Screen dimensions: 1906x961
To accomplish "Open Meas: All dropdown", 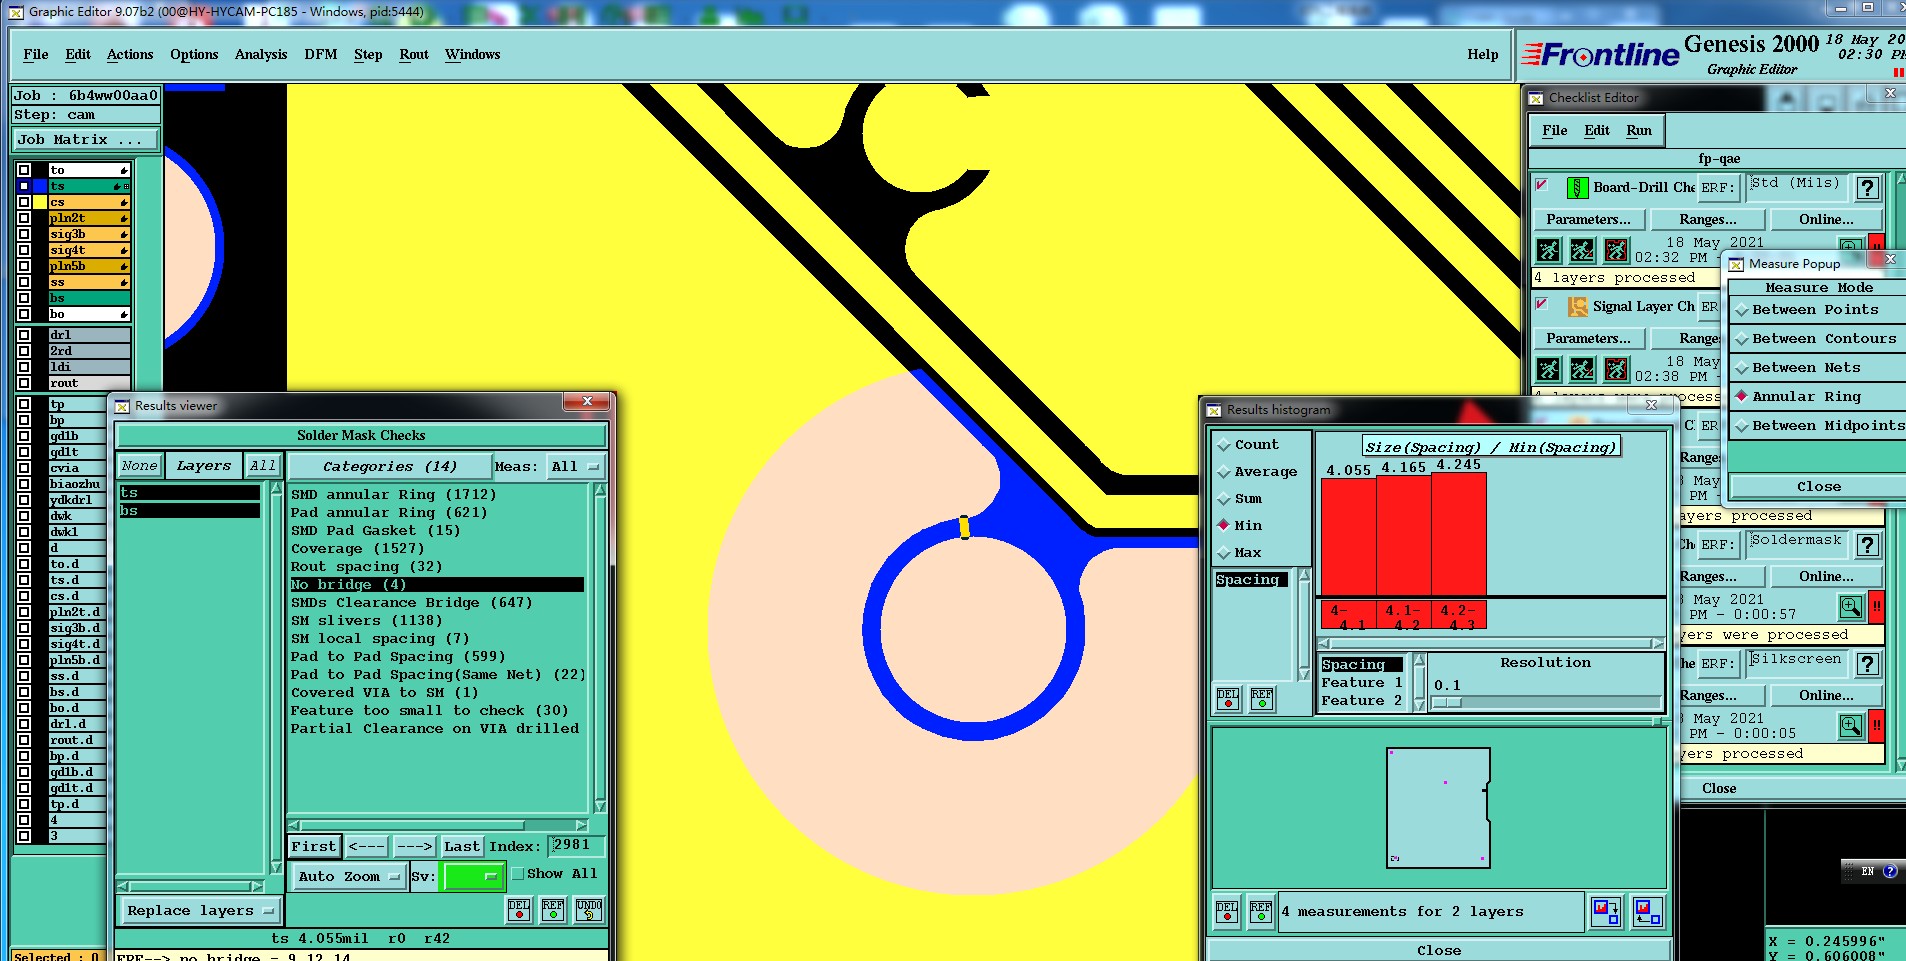I will pos(576,467).
